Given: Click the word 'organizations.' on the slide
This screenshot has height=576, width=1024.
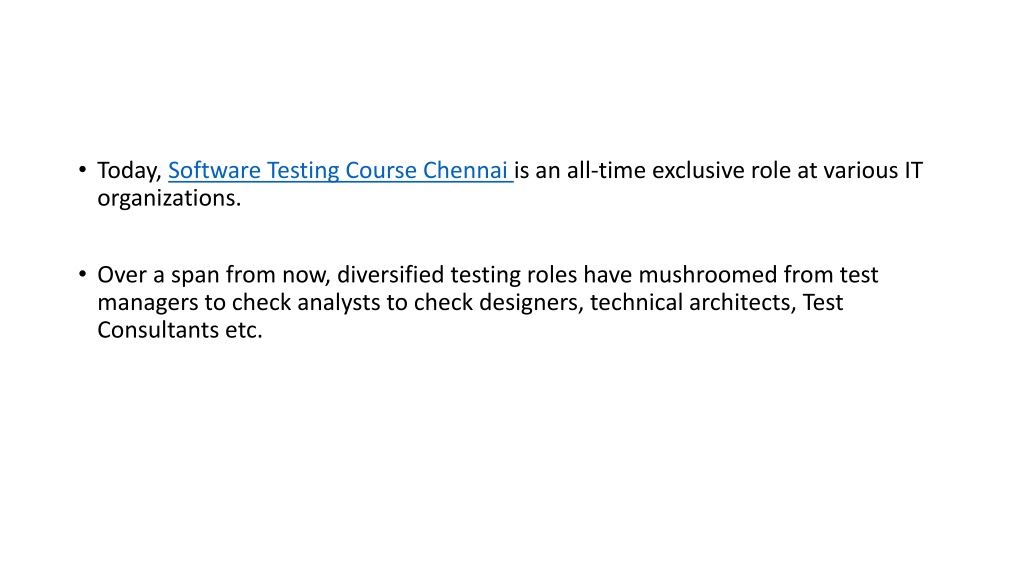Looking at the screenshot, I should (169, 199).
